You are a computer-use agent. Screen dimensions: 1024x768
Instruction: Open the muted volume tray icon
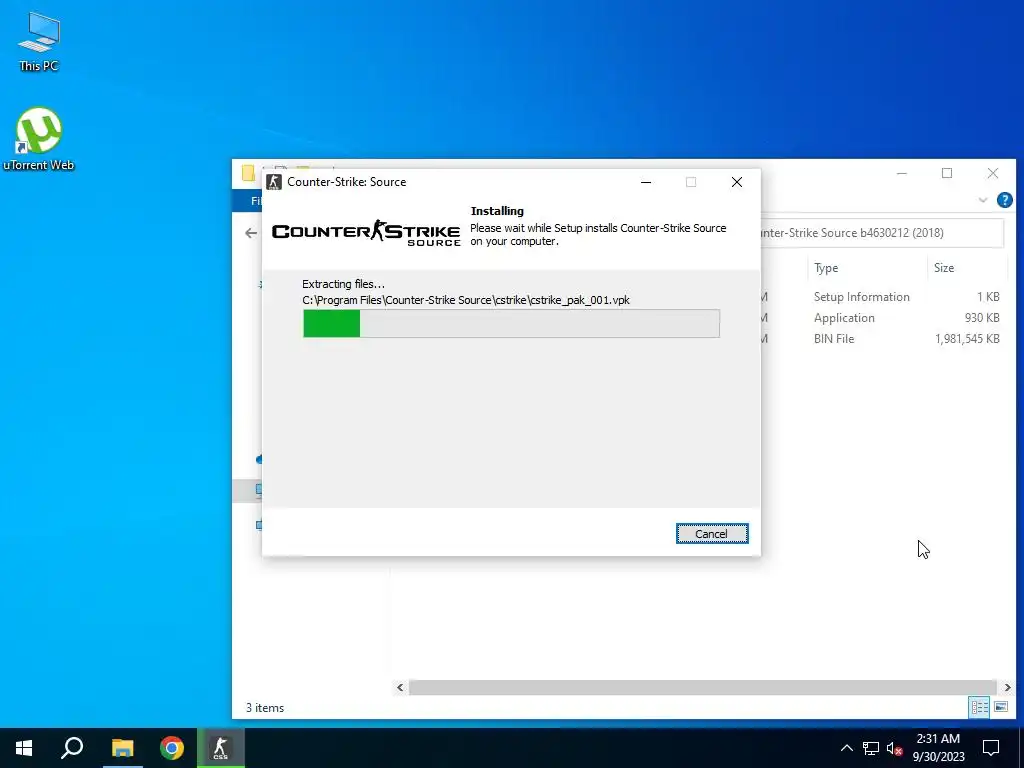pyautogui.click(x=894, y=748)
